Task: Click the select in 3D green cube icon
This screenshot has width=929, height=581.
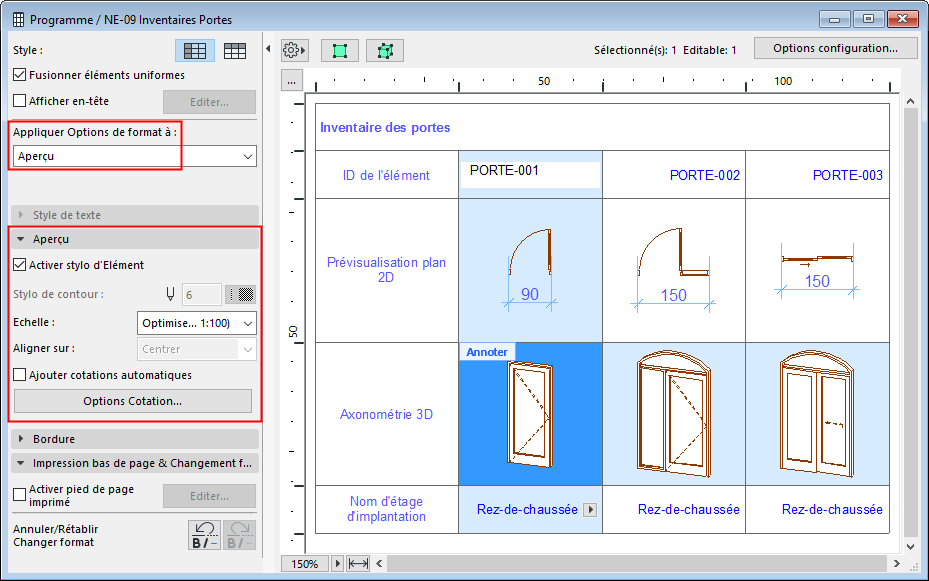Action: point(384,49)
